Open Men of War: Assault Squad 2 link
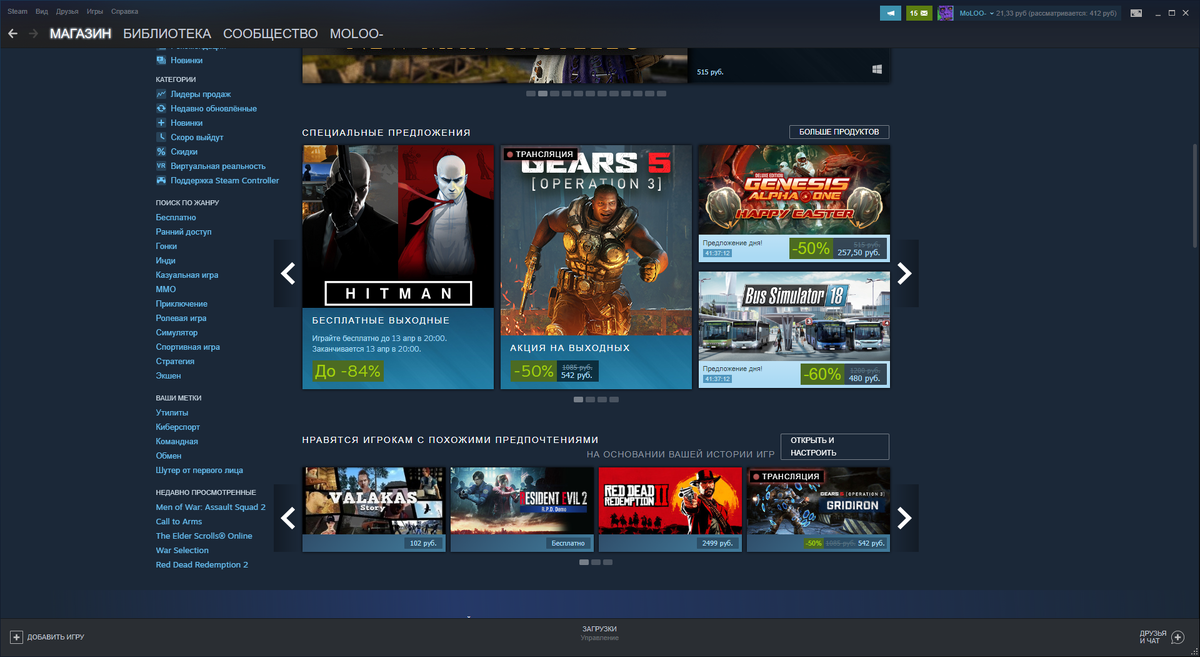Image resolution: width=1200 pixels, height=657 pixels. coord(211,507)
